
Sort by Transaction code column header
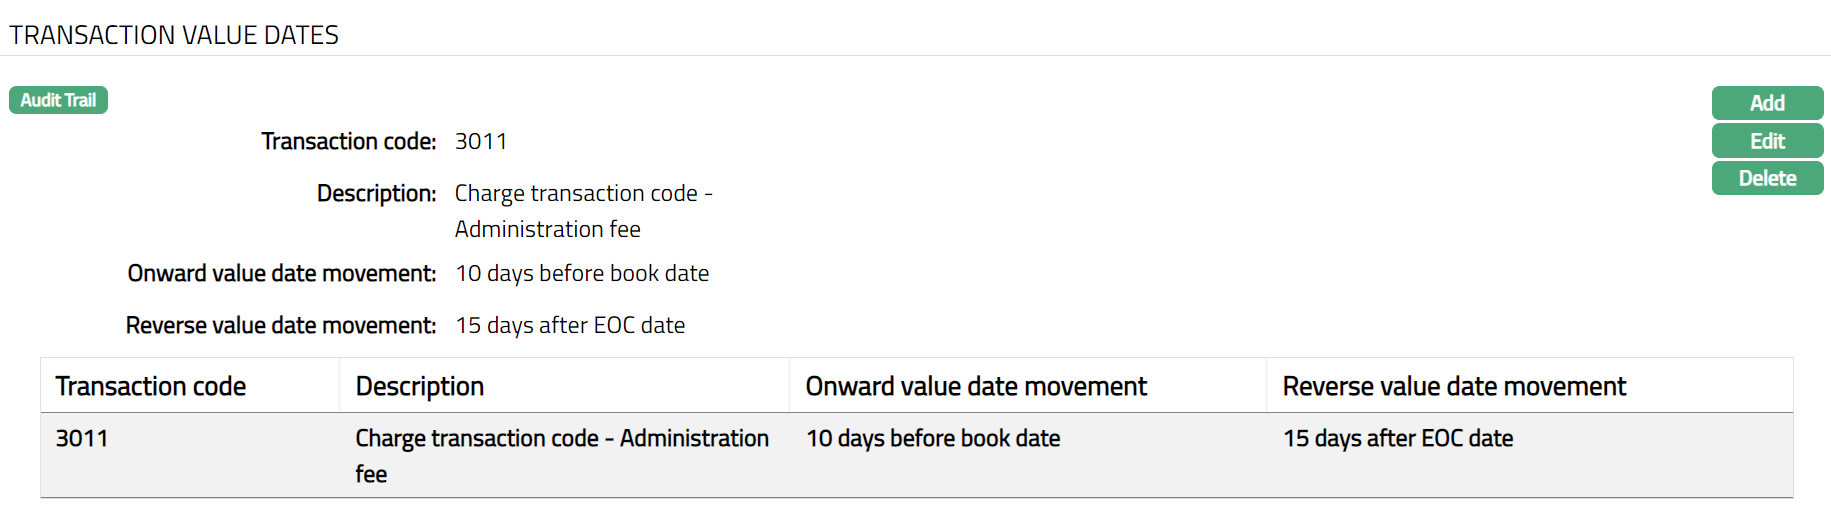tap(151, 386)
